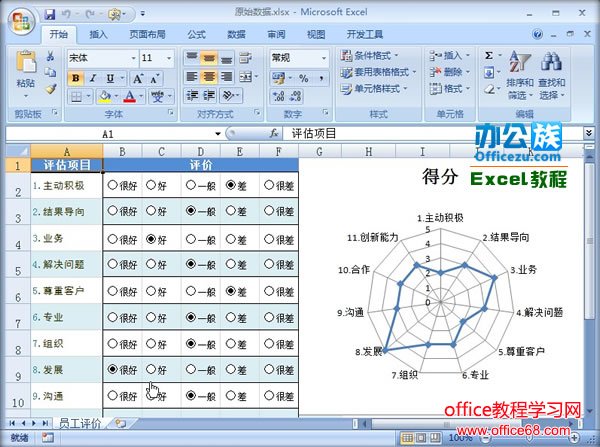Save workbook via quick access floppy icon

[x=50, y=15]
